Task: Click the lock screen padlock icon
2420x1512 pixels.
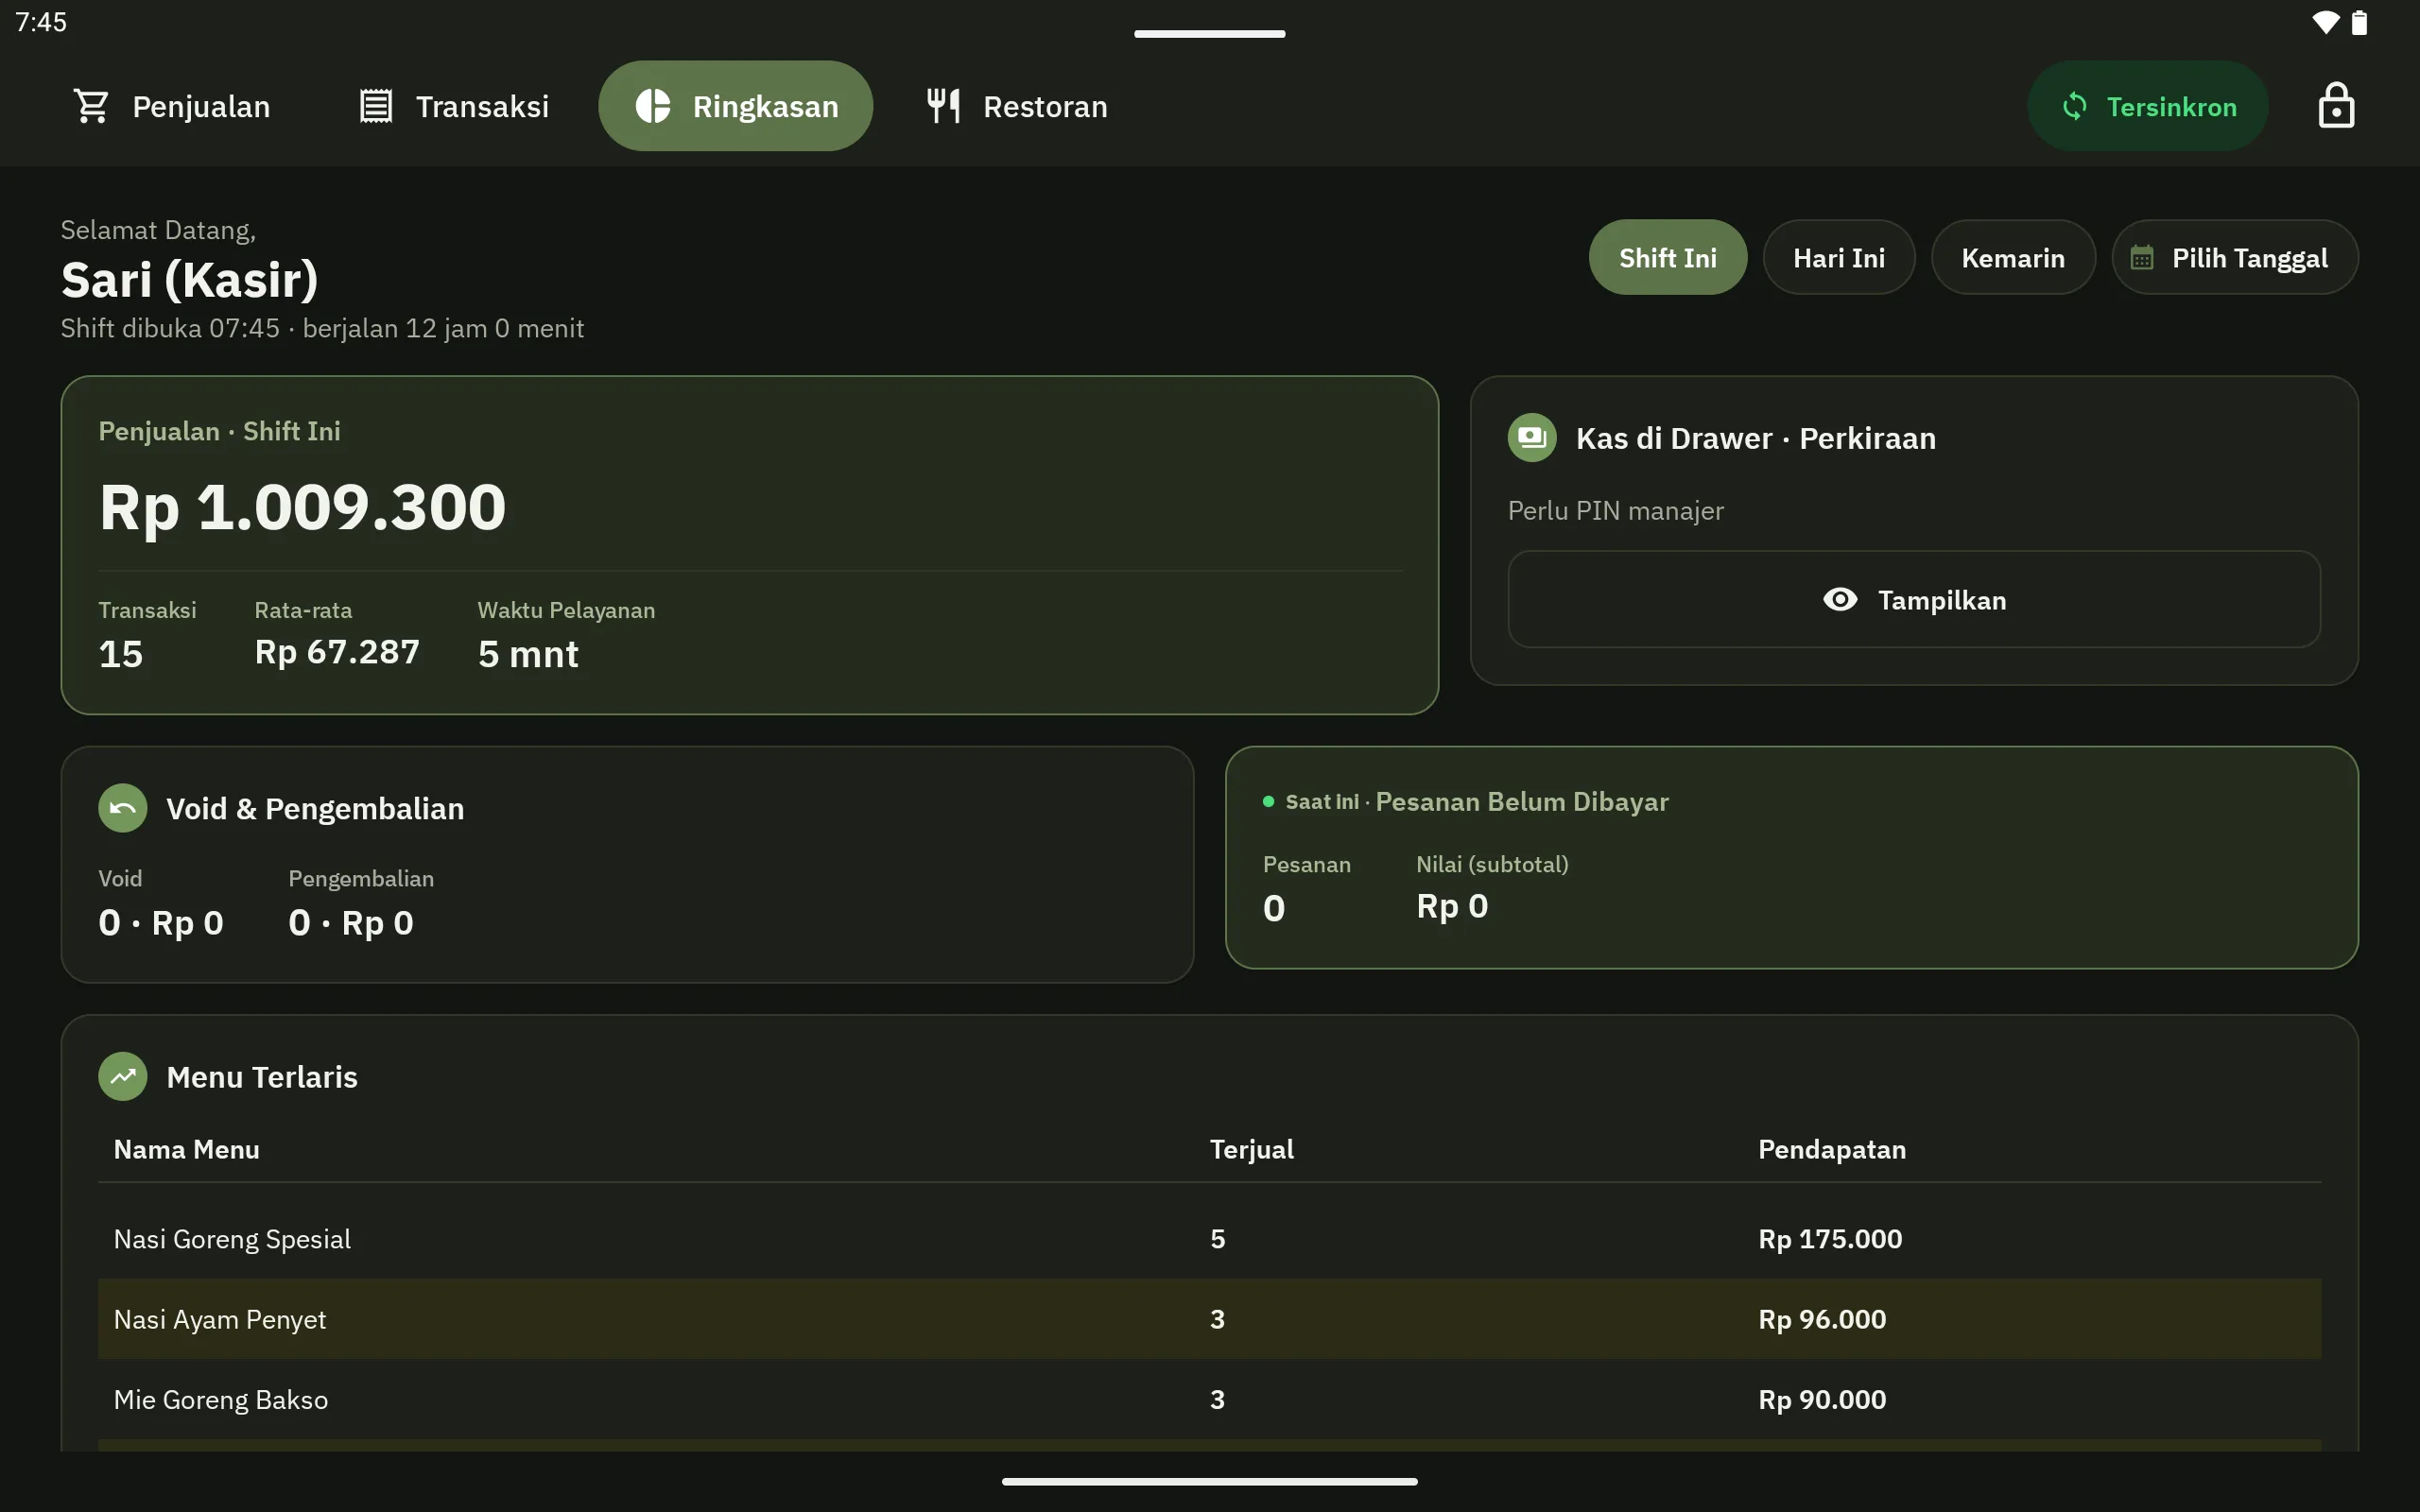Action: pos(2336,106)
